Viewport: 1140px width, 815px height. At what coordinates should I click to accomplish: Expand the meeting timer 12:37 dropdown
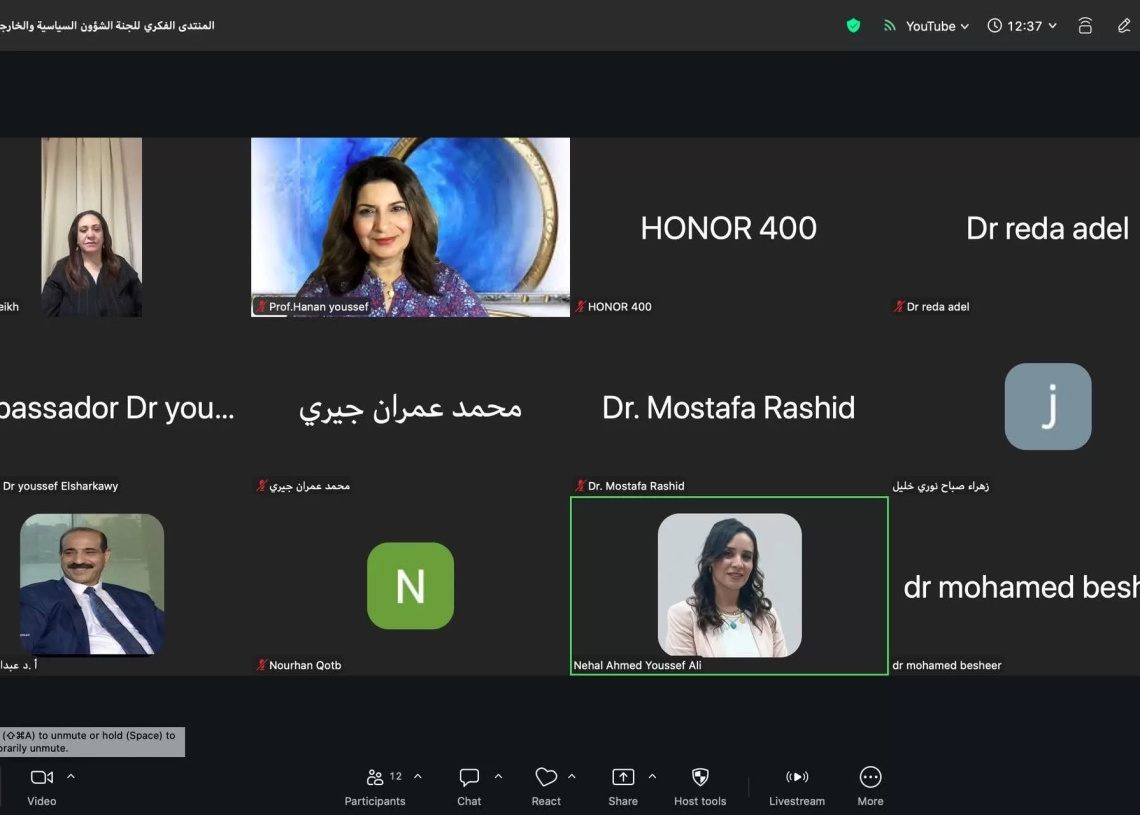[x=1052, y=26]
